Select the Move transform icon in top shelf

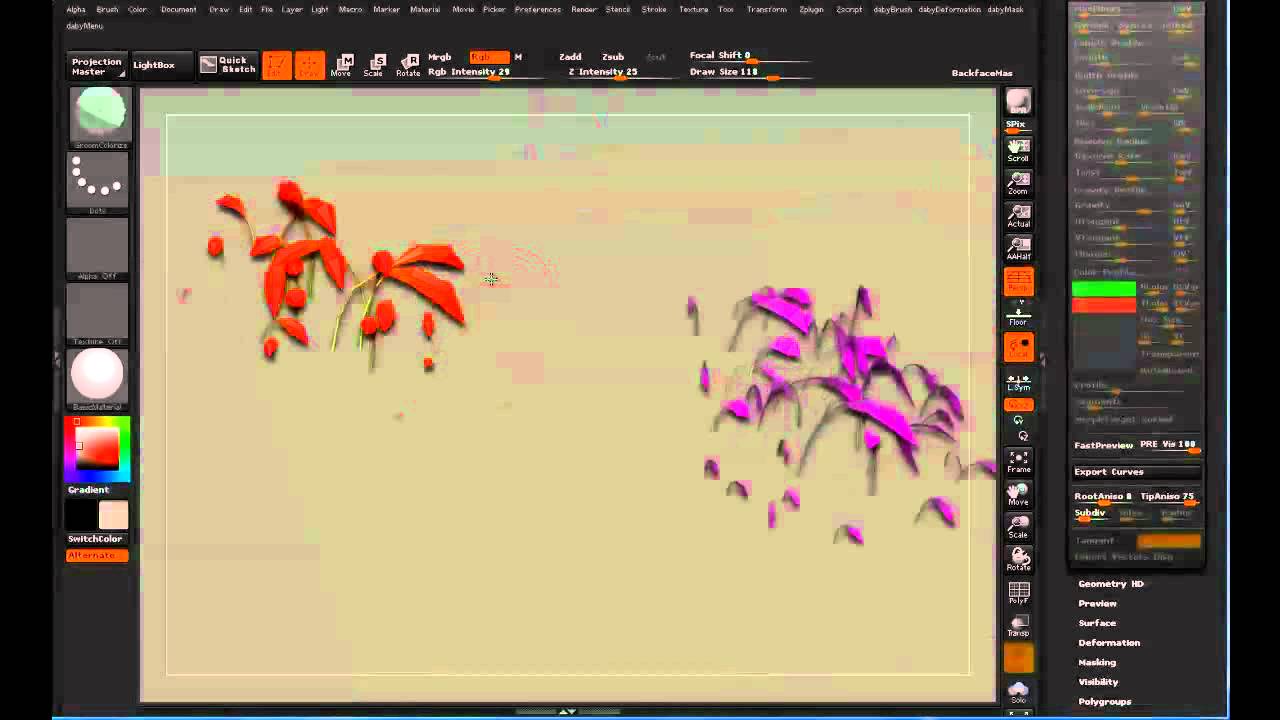pyautogui.click(x=342, y=66)
